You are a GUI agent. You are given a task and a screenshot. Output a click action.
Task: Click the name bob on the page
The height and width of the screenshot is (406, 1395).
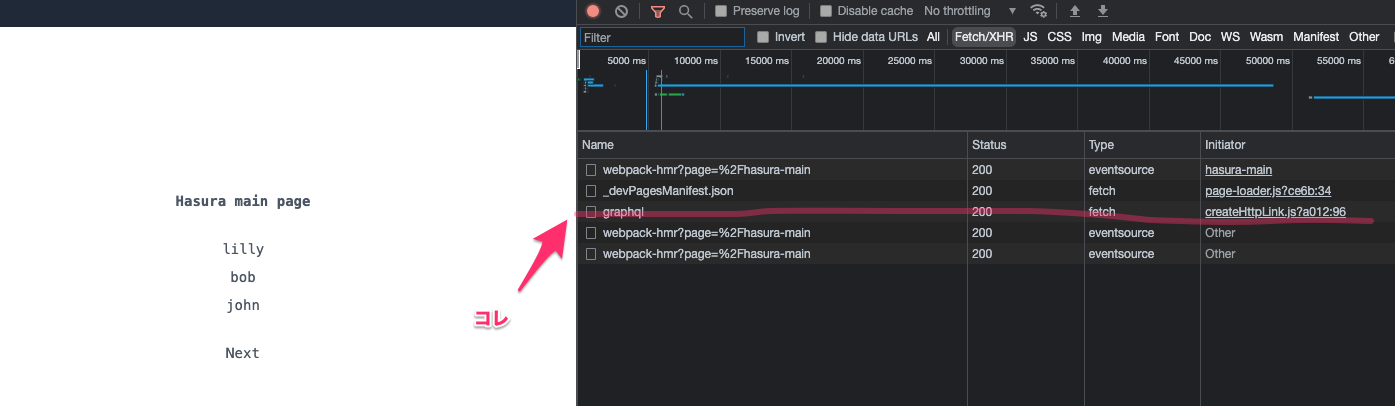243,277
